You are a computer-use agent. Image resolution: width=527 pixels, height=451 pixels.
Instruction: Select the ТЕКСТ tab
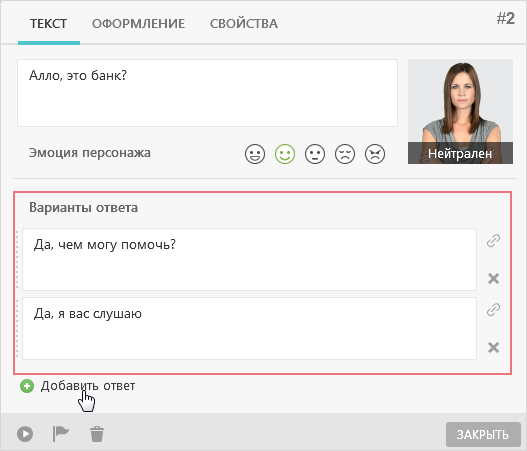(48, 24)
